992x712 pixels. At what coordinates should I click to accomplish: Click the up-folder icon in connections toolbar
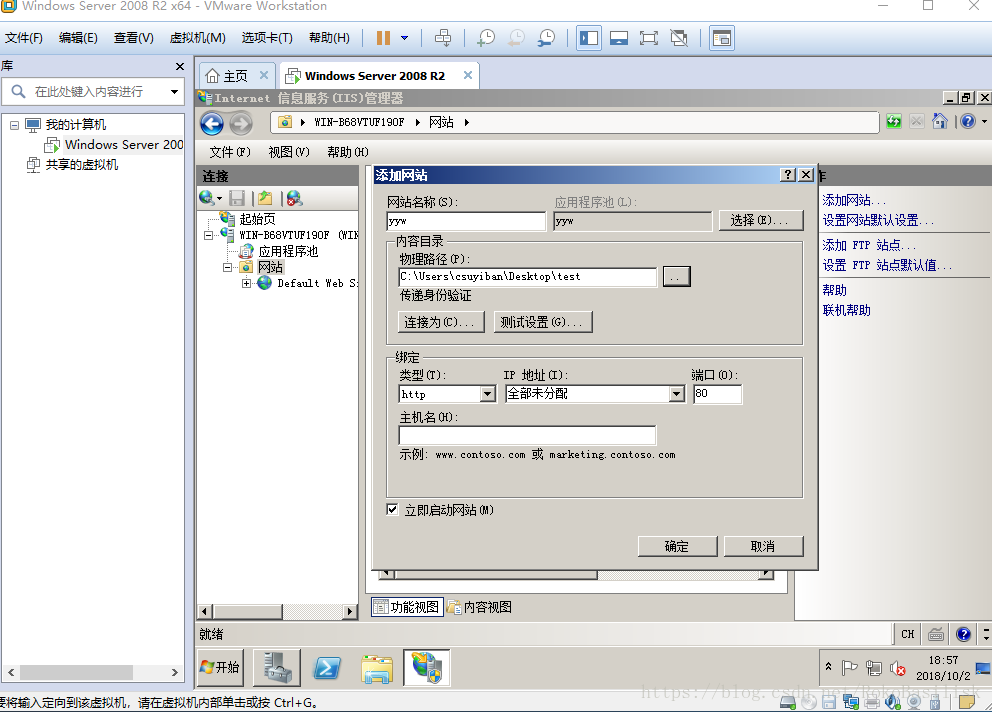(x=265, y=199)
